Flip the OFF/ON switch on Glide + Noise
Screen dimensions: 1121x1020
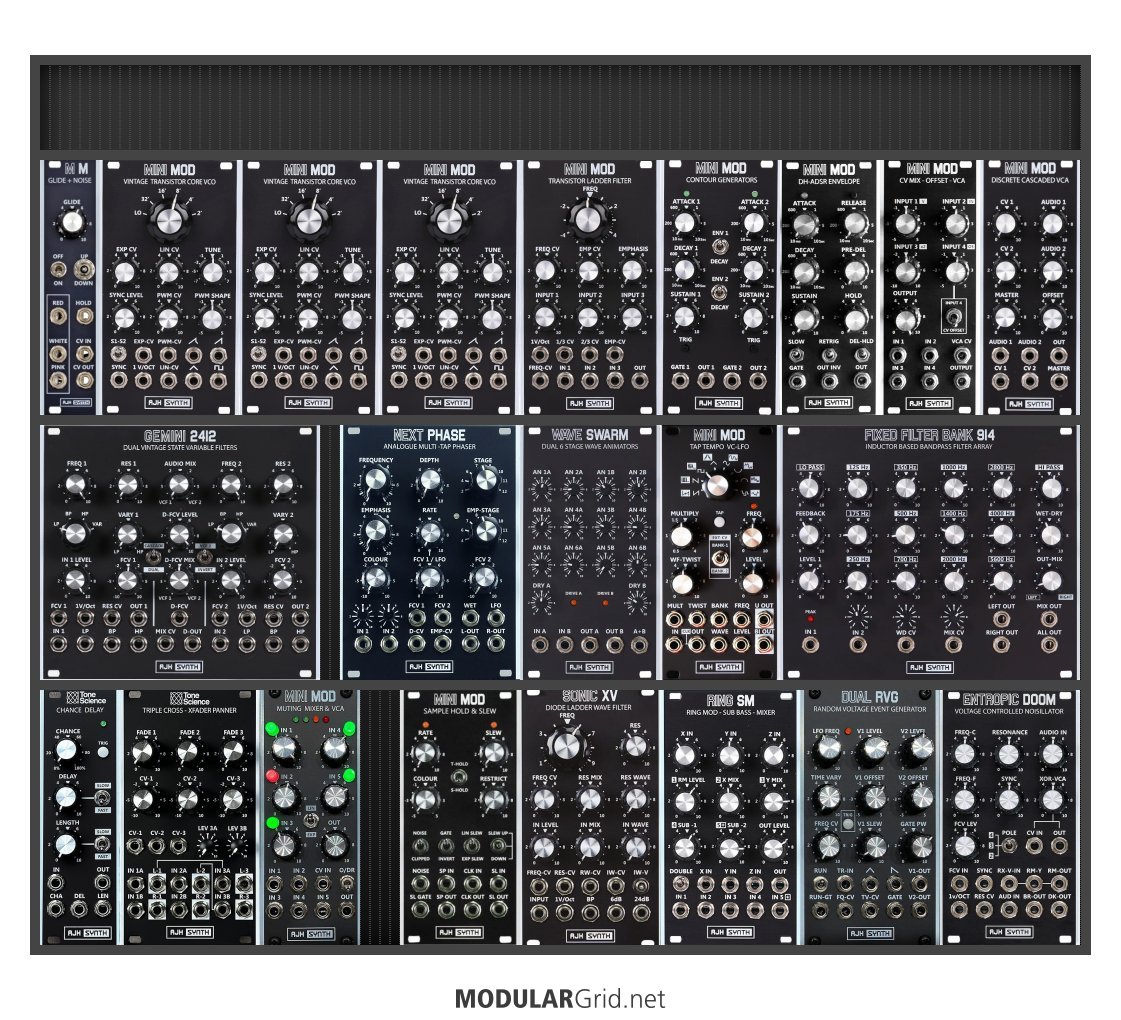[59, 267]
